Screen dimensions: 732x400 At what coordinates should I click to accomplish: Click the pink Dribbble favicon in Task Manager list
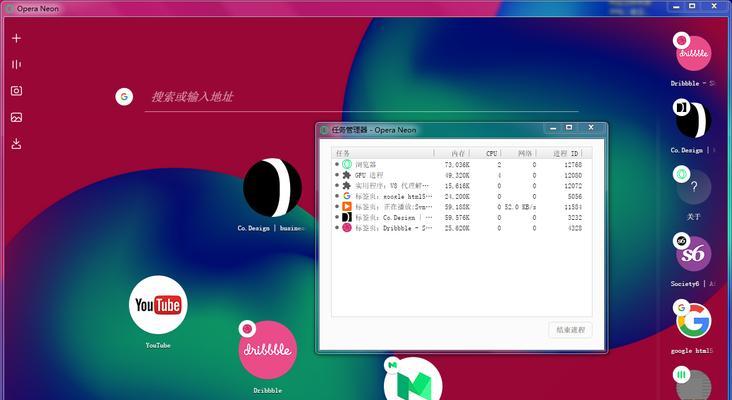coord(346,228)
